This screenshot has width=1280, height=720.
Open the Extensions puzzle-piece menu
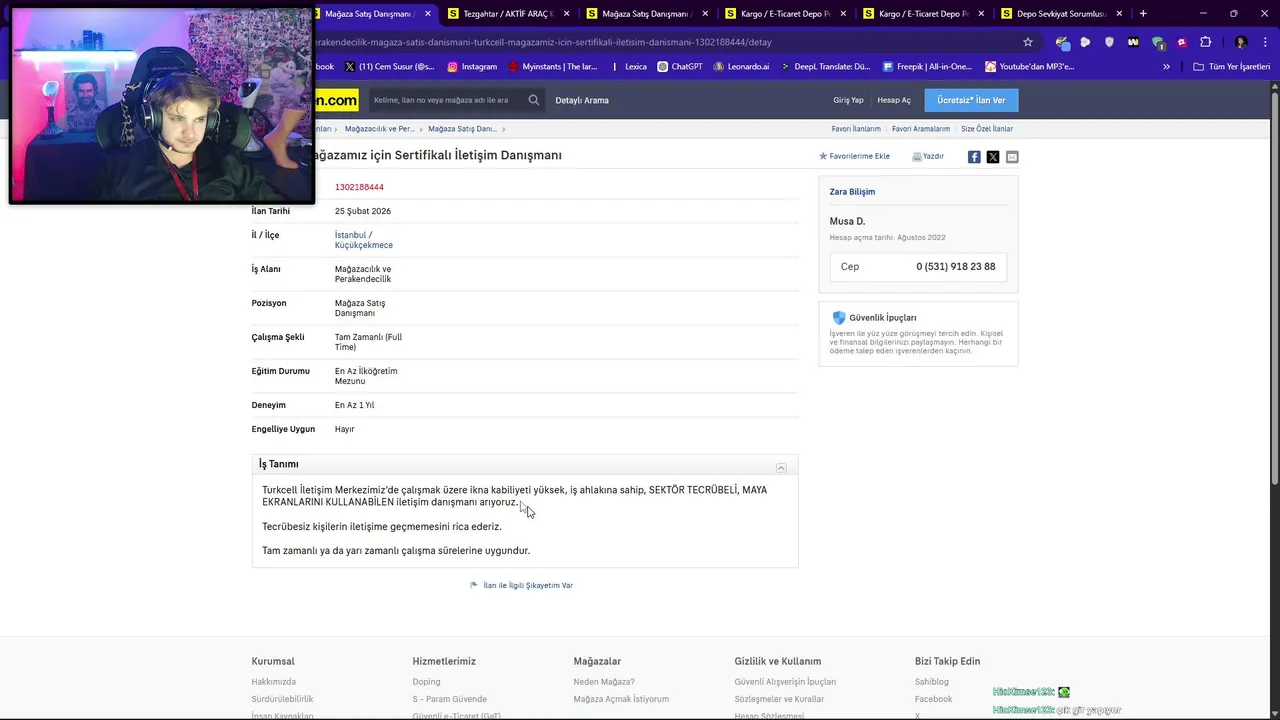pyautogui.click(x=1205, y=42)
